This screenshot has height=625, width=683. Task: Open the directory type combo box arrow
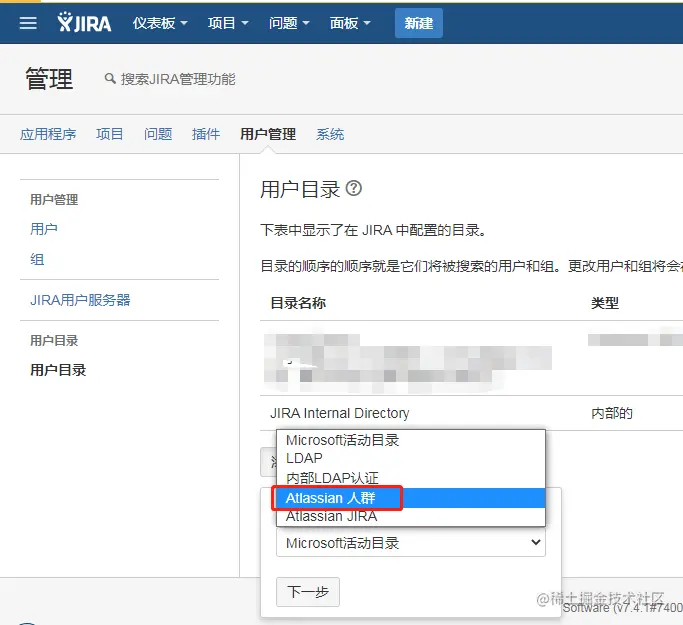(536, 542)
